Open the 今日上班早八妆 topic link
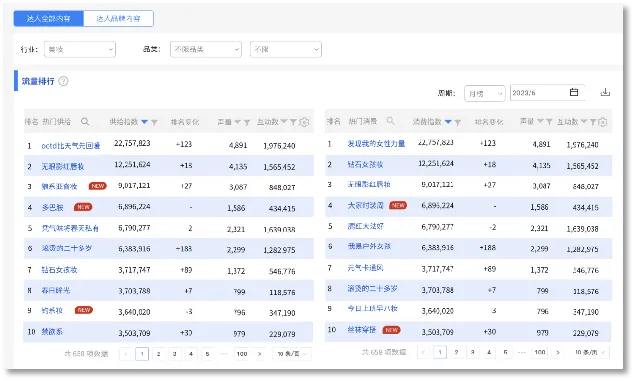635x381 pixels. pos(373,309)
